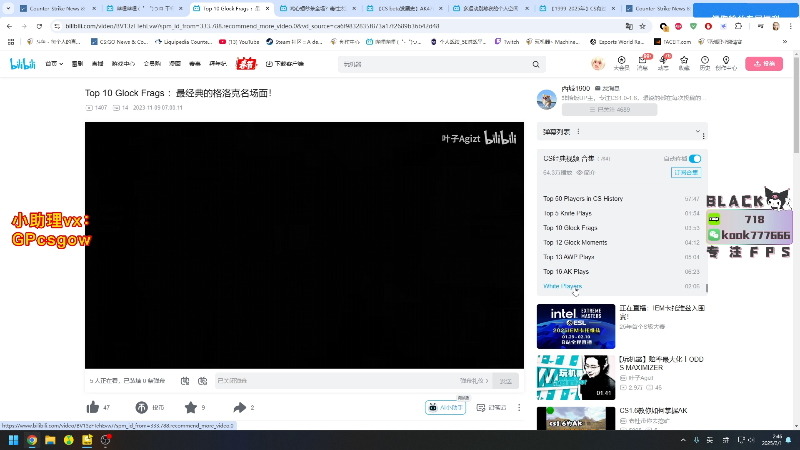Close the Top 10 Glock Frags tab

coord(267,9)
